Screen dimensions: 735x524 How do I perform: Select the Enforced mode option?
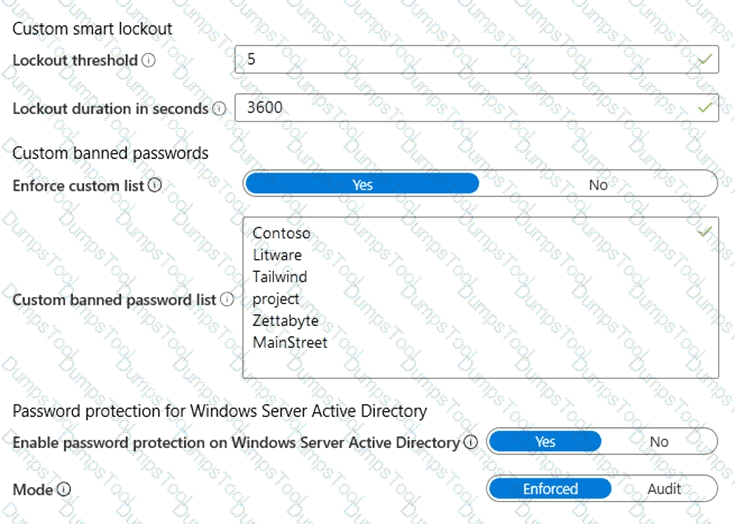(x=550, y=489)
